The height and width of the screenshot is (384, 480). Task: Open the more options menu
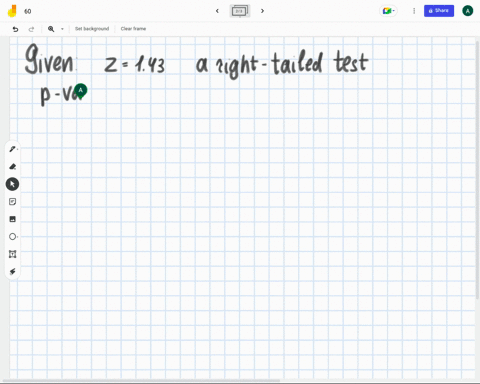click(414, 11)
